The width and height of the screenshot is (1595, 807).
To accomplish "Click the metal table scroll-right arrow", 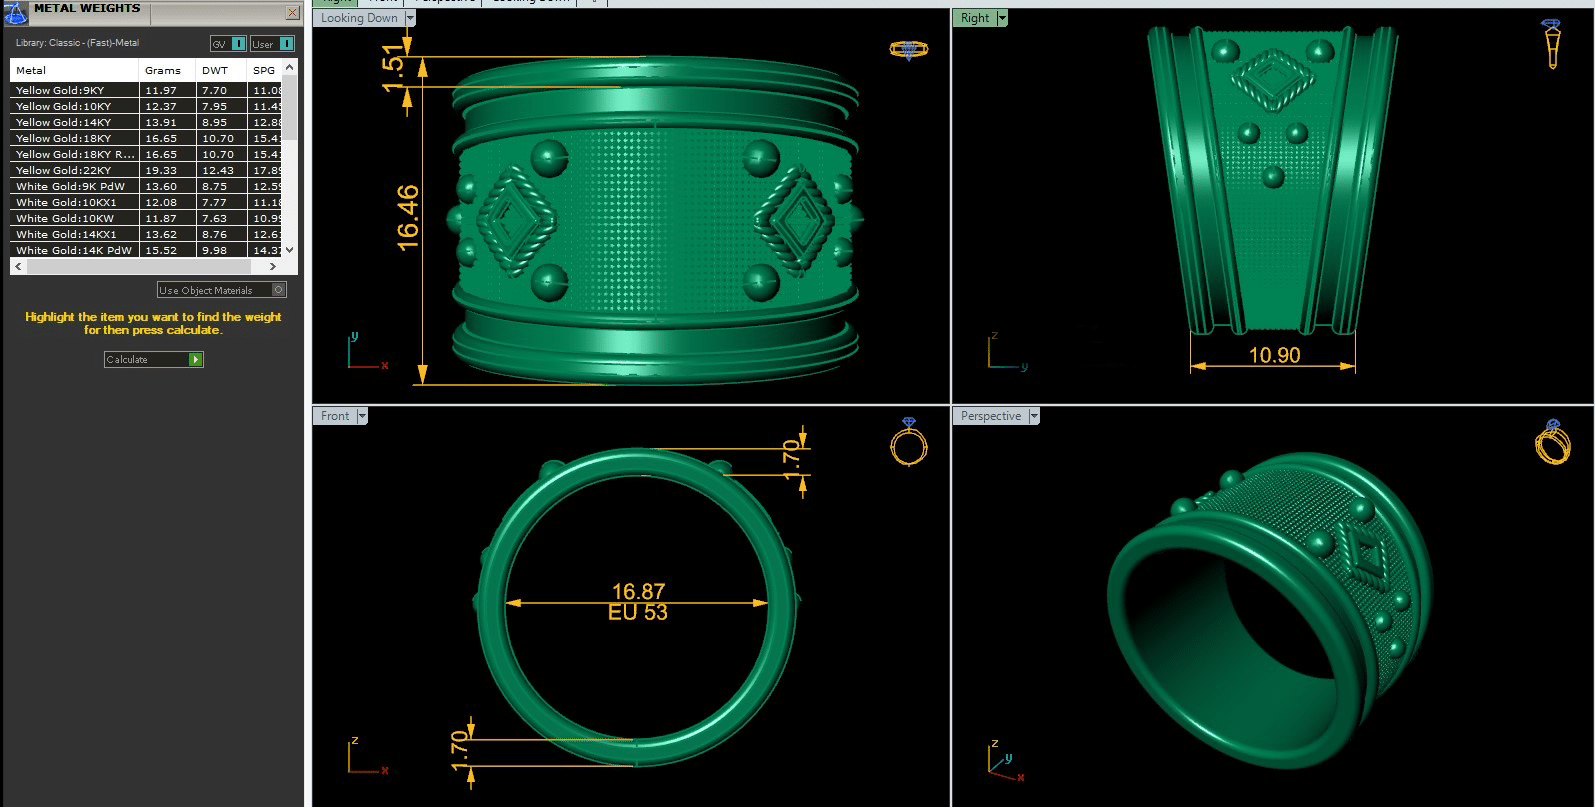I will tap(273, 267).
